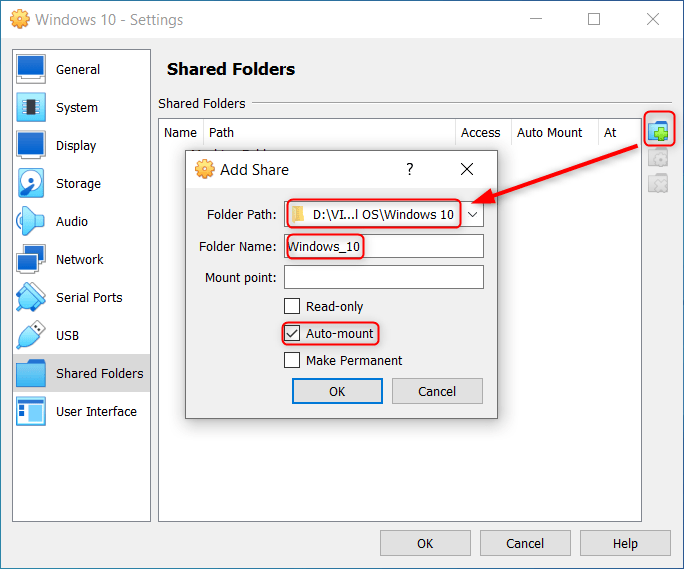Screen dimensions: 684x569
Task: Open Network settings page
Action: [79, 260]
